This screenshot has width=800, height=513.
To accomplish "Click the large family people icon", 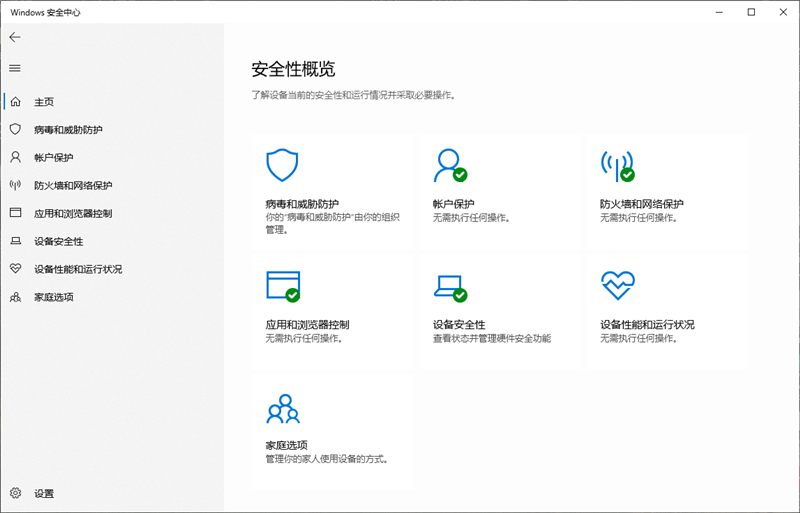I will point(283,408).
